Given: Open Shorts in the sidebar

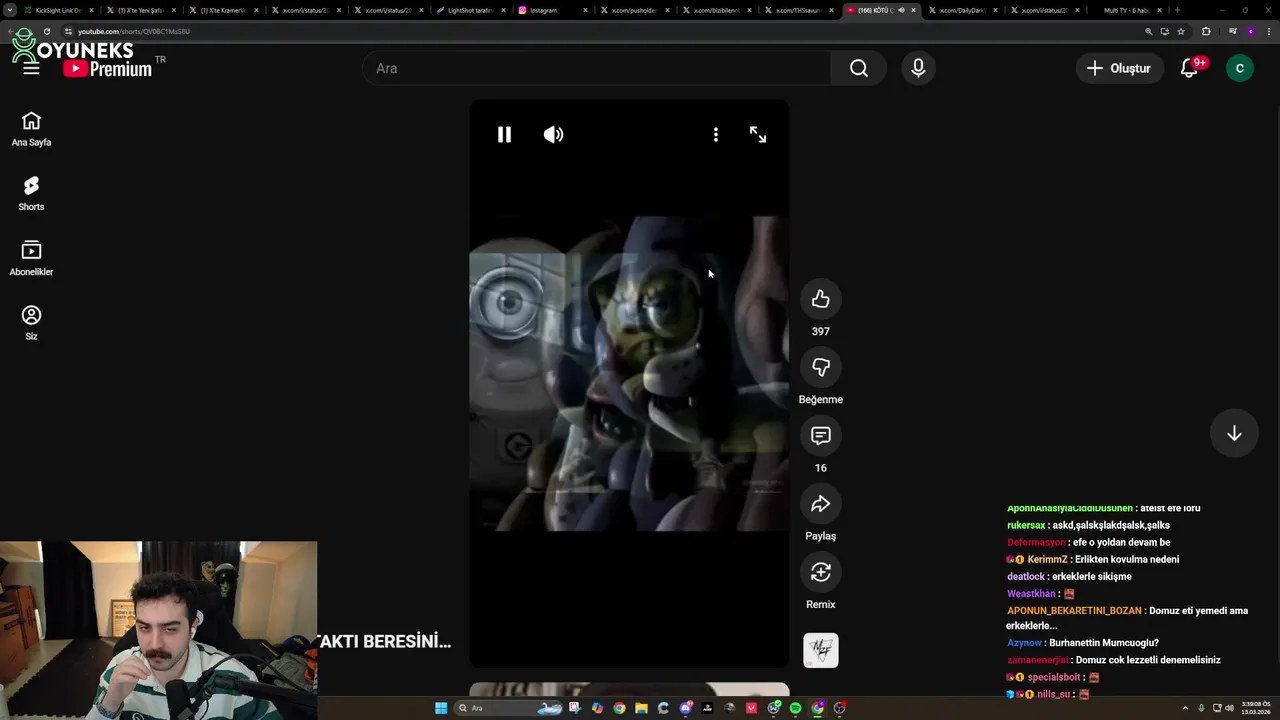Looking at the screenshot, I should (31, 194).
